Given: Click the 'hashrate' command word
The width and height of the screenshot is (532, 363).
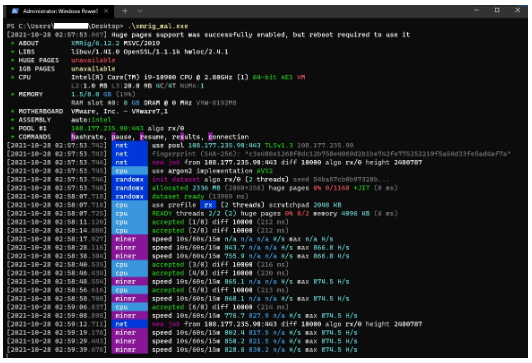Looking at the screenshot, I should click(87, 137).
